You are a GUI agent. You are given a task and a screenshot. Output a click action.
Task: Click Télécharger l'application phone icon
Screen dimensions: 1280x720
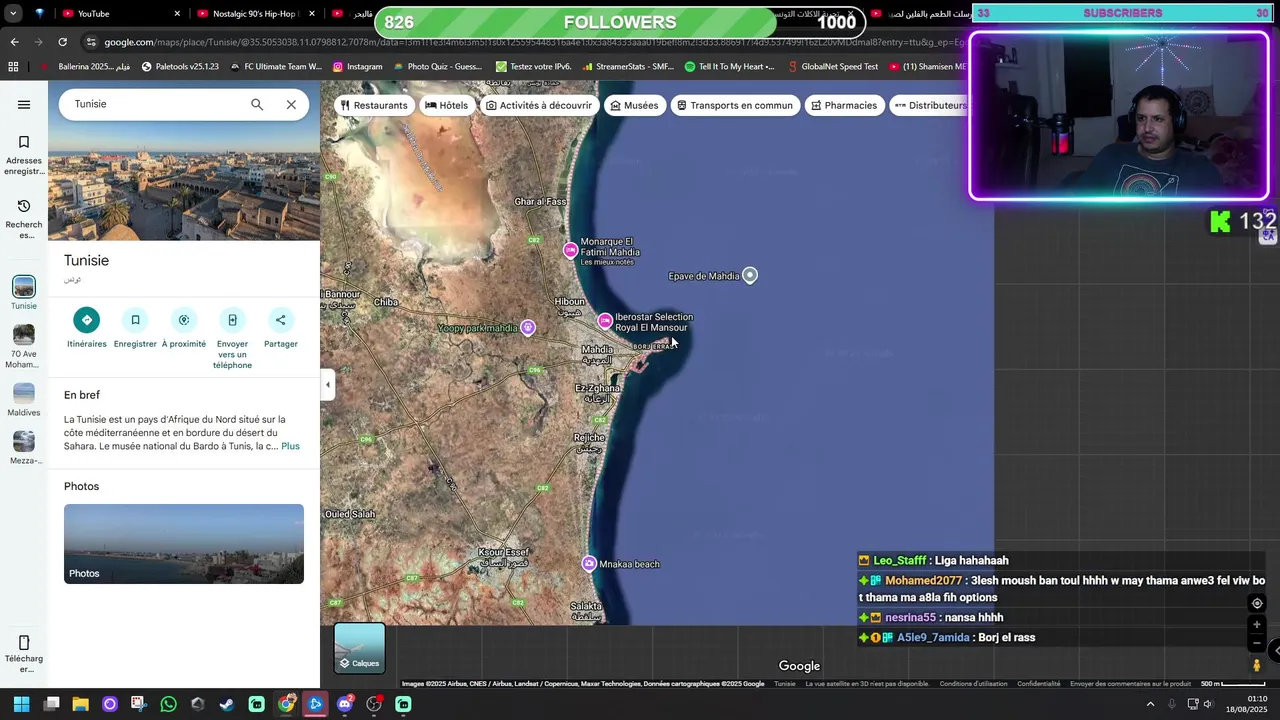pyautogui.click(x=24, y=654)
